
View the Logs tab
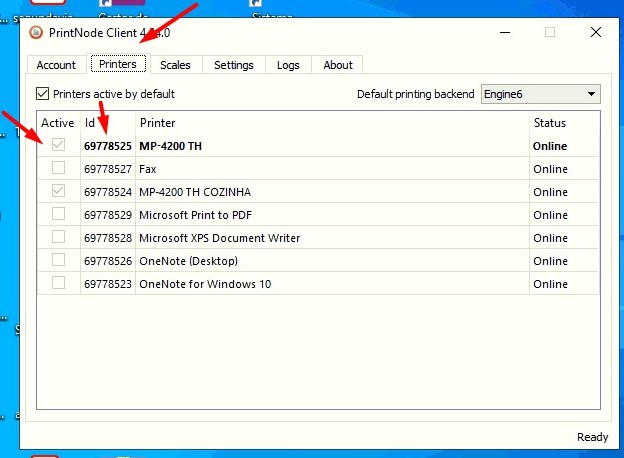click(x=288, y=65)
